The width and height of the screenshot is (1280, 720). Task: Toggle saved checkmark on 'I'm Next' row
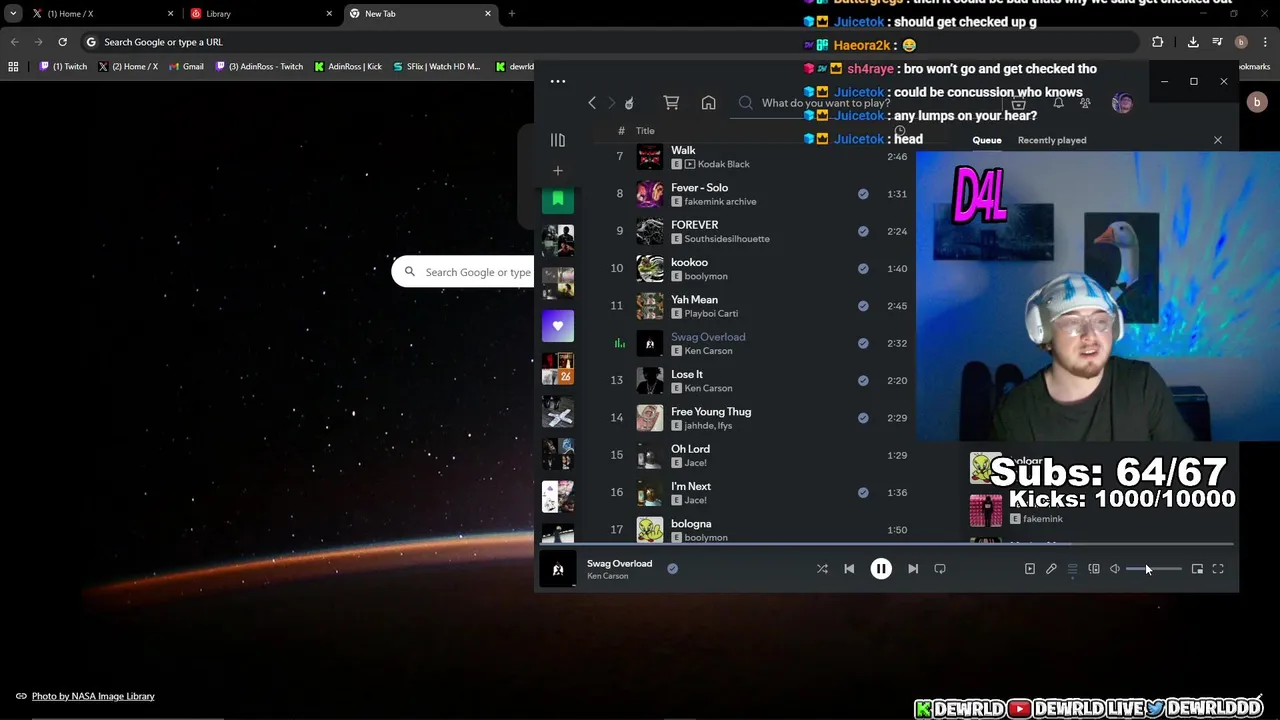point(863,492)
